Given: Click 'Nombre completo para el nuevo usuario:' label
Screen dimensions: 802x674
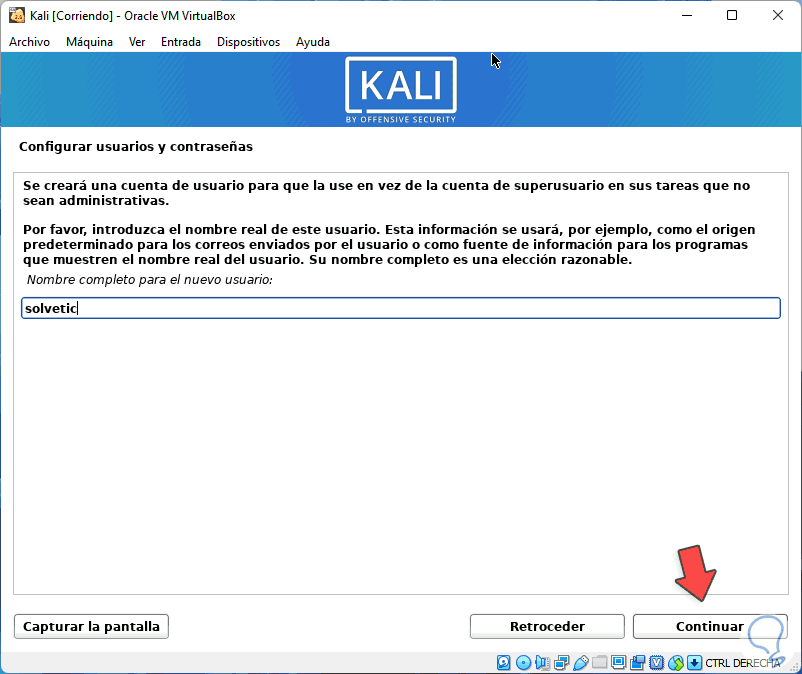Looking at the screenshot, I should (x=149, y=280).
